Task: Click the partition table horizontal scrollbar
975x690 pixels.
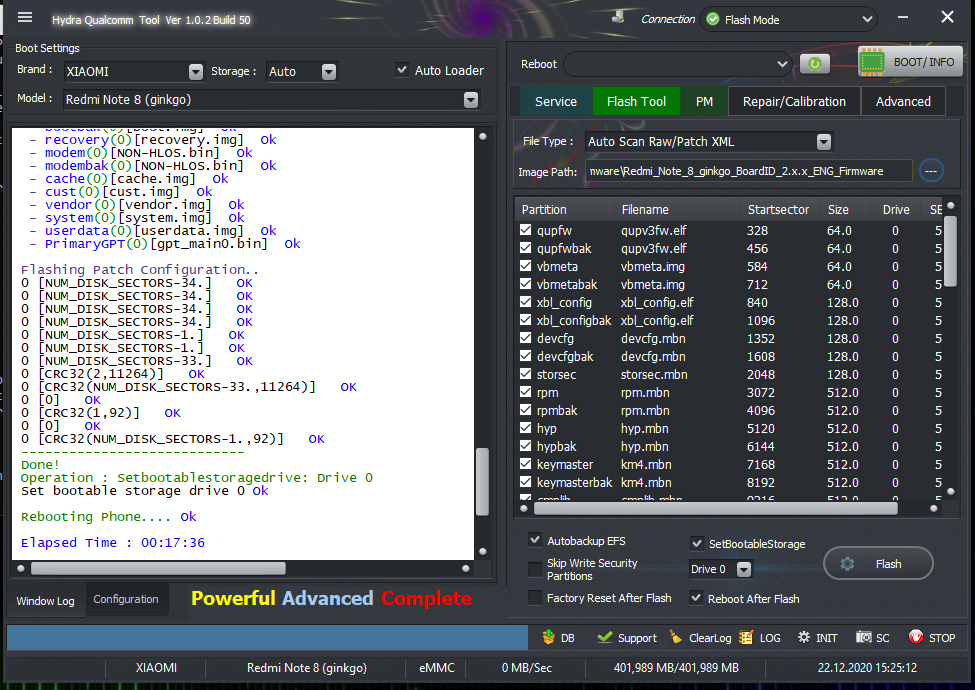Action: (x=715, y=508)
